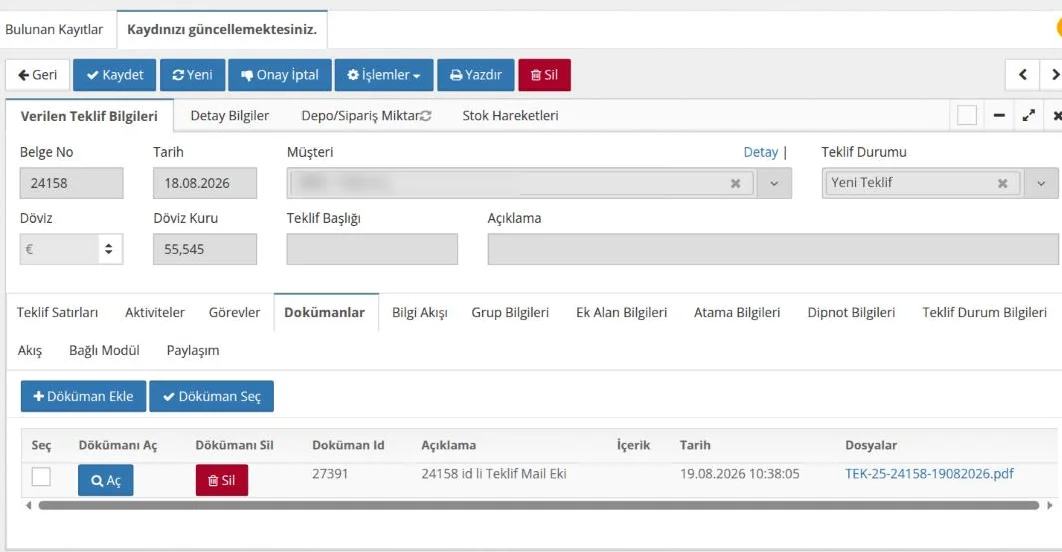Cancel approval with Onay İptal
The width and height of the screenshot is (1062, 552).
[280, 75]
